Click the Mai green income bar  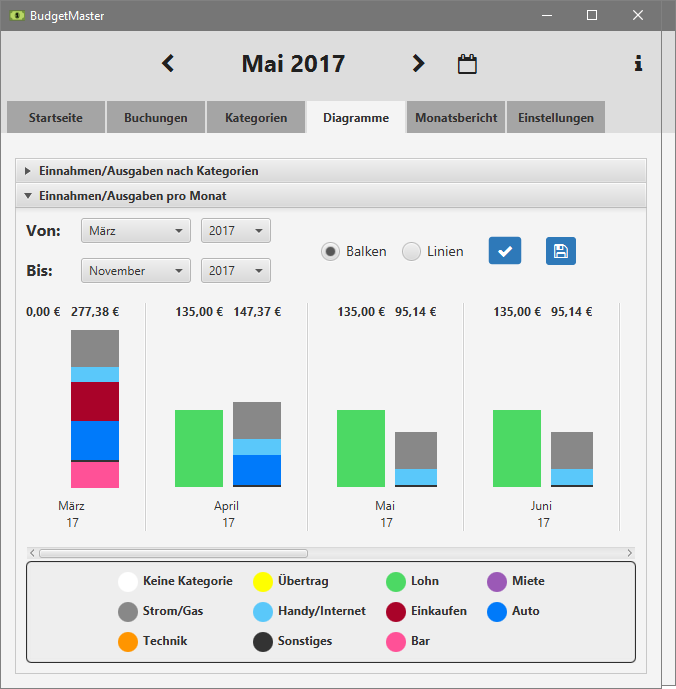point(361,448)
